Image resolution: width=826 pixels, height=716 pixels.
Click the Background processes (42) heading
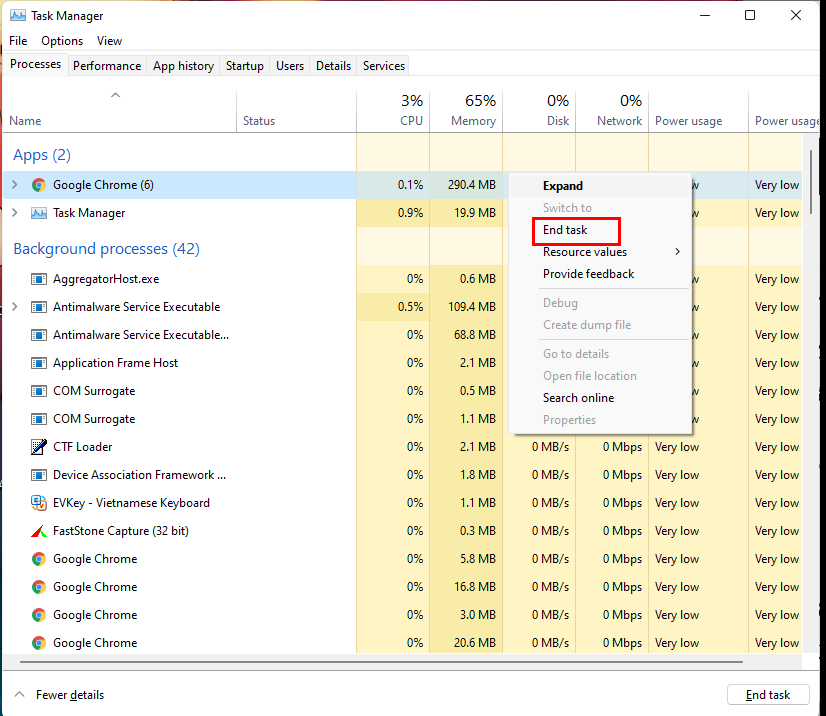click(106, 249)
